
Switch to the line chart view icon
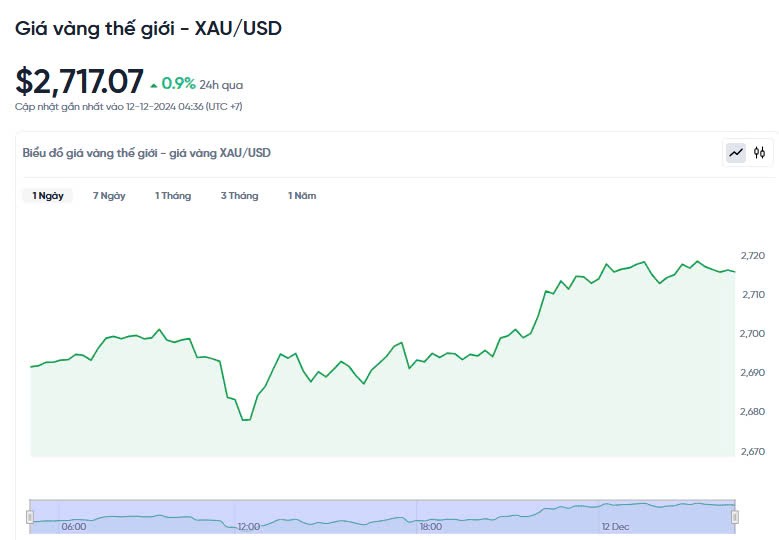pos(736,153)
